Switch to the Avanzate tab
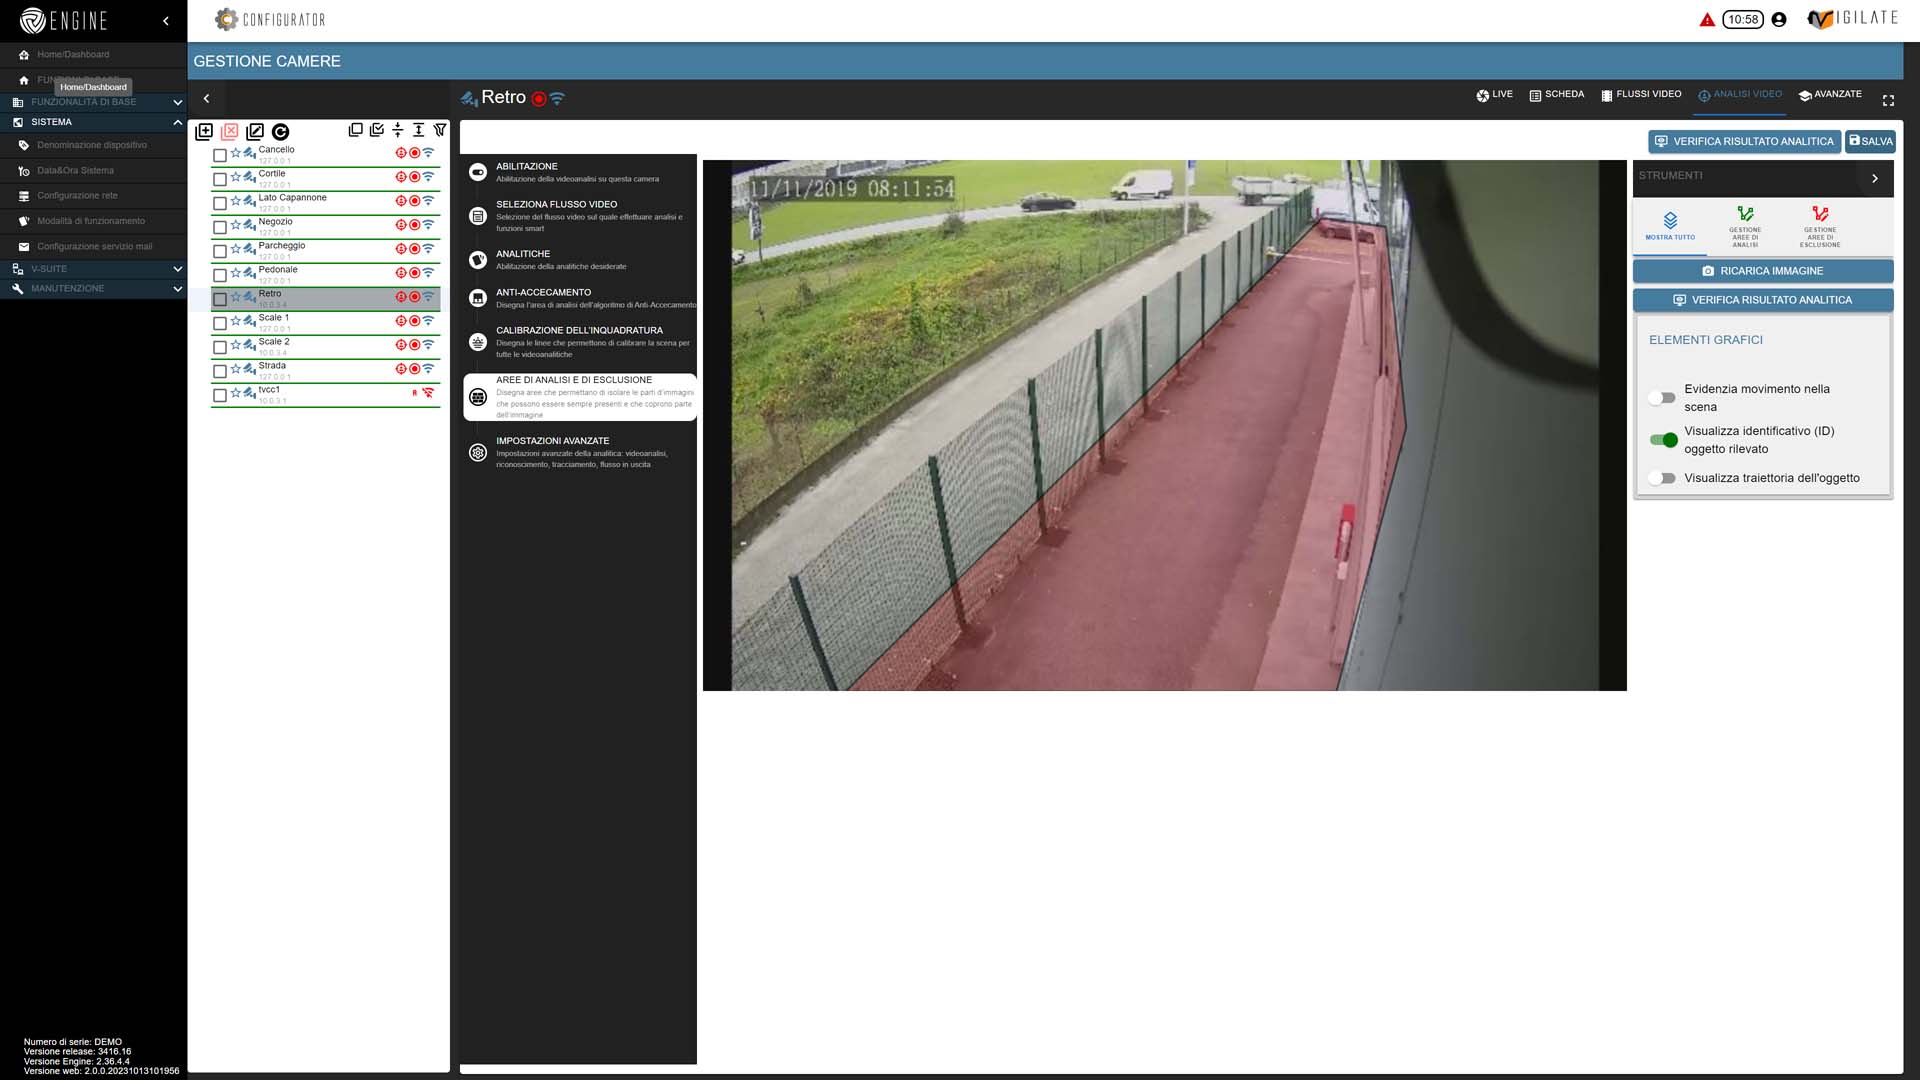The image size is (1920, 1080). pos(1830,94)
